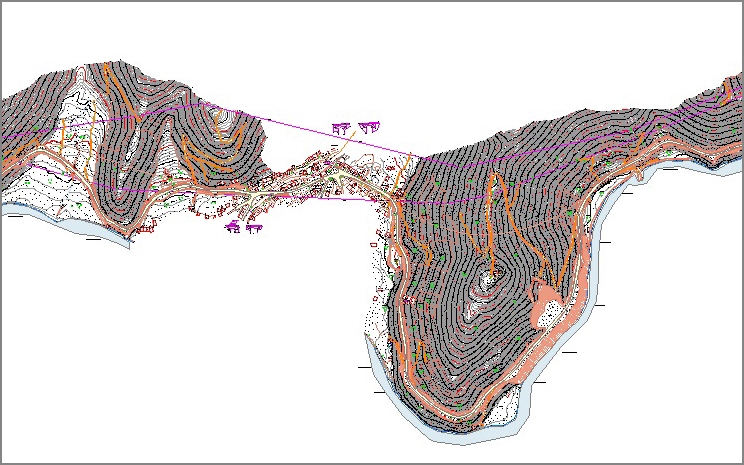Select the small red rectangle on peninsula's west edge

[x=378, y=294]
